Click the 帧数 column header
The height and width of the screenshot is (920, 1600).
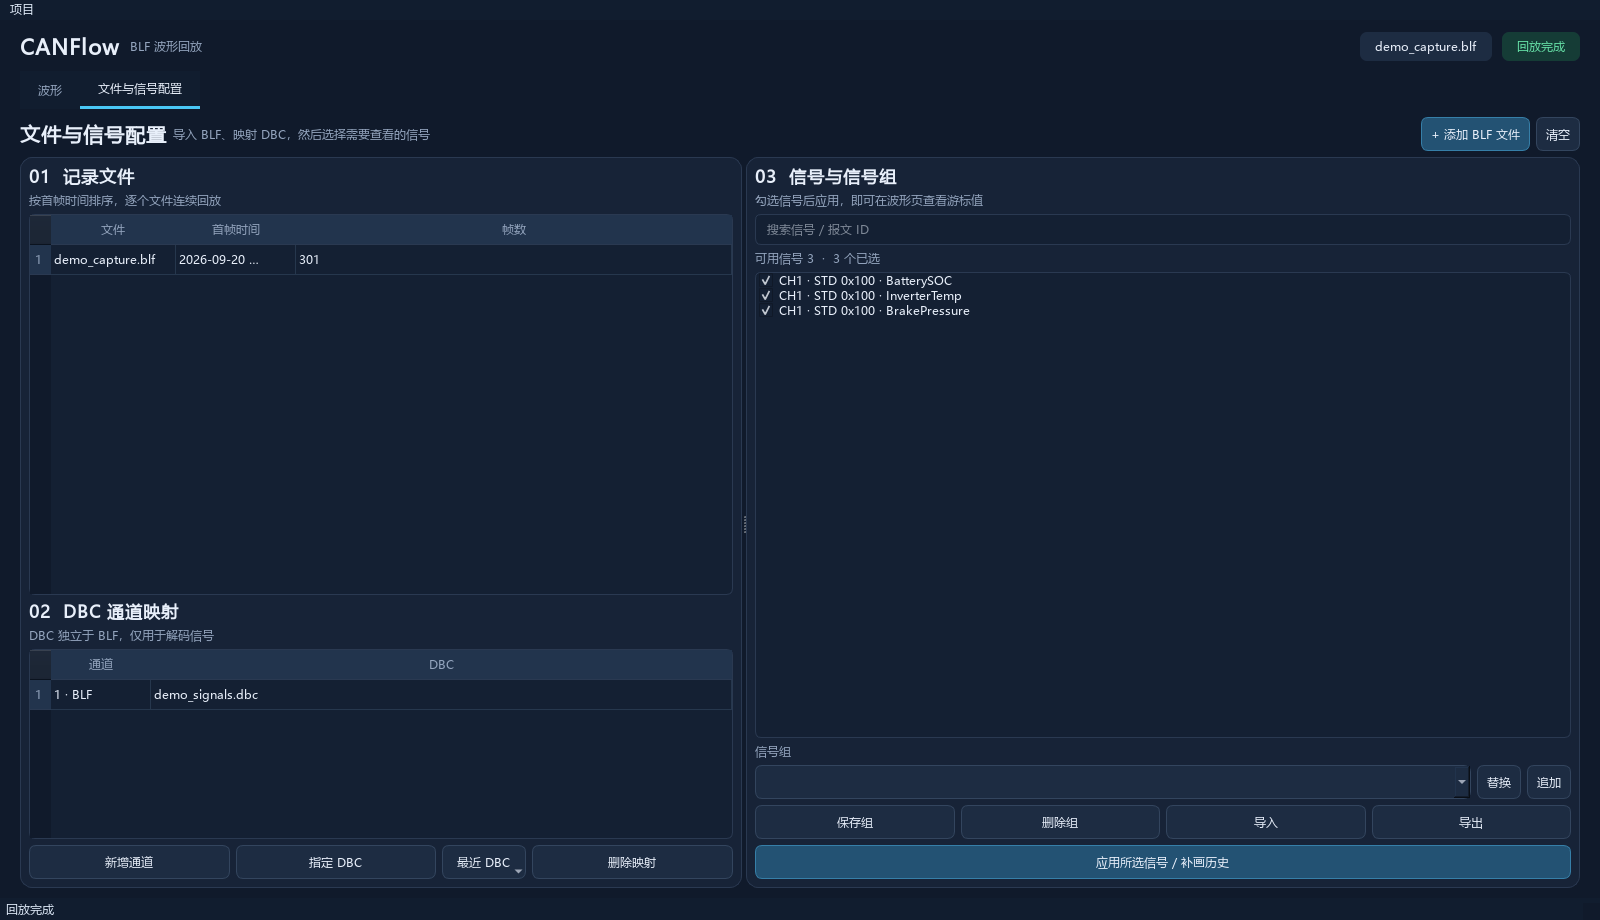pyautogui.click(x=513, y=230)
